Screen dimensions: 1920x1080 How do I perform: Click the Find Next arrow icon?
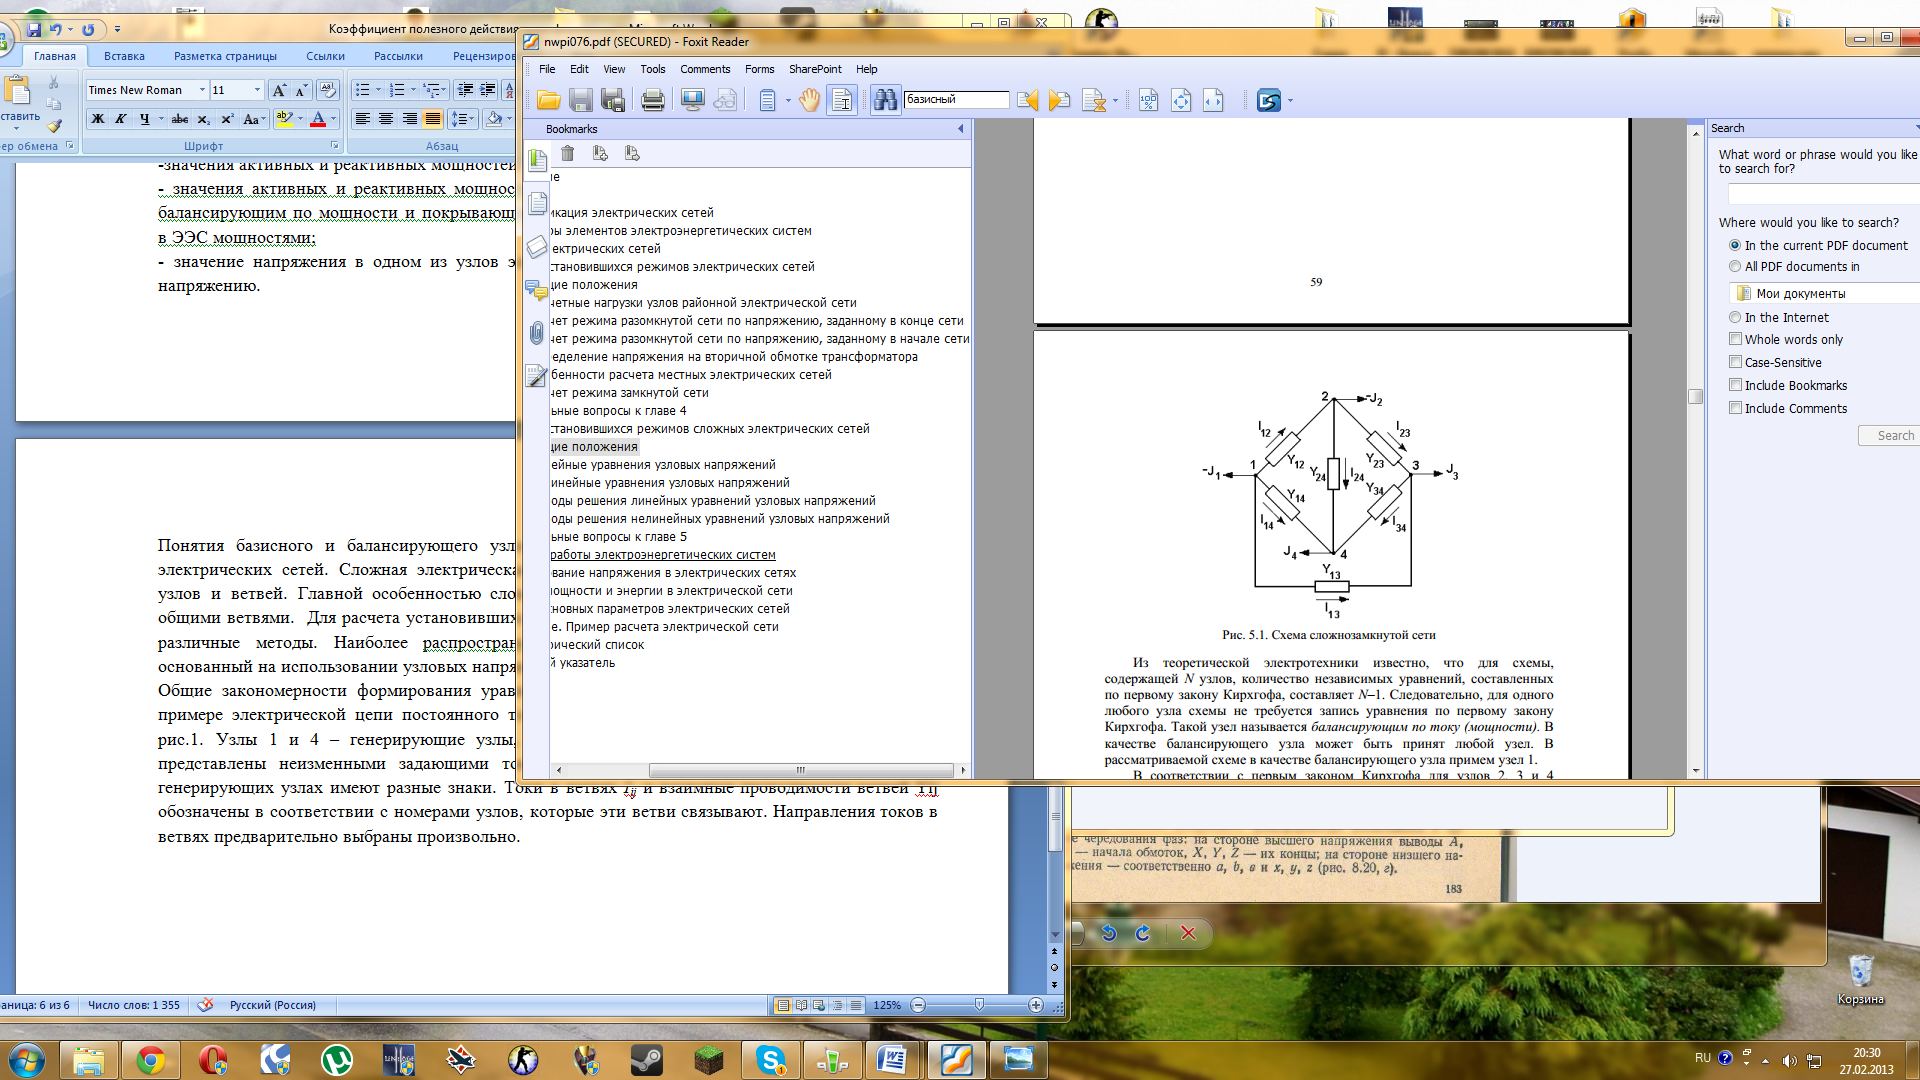point(1060,100)
